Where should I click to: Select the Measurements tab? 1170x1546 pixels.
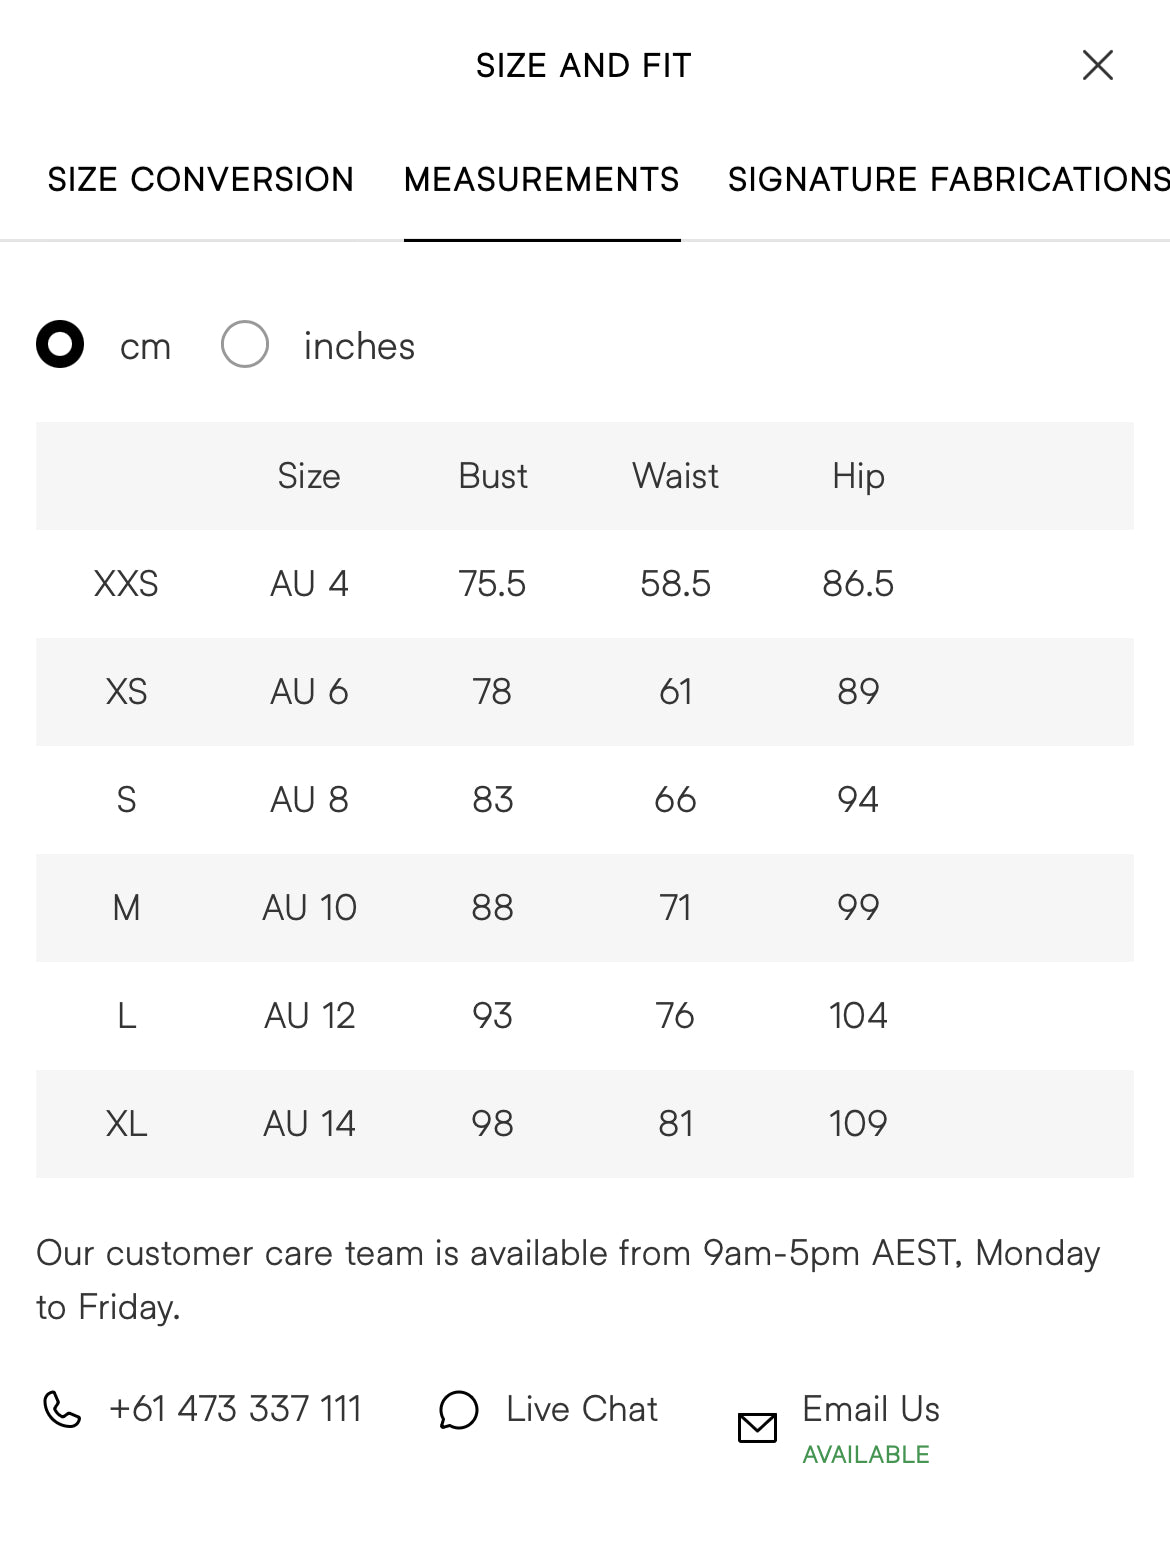point(542,180)
